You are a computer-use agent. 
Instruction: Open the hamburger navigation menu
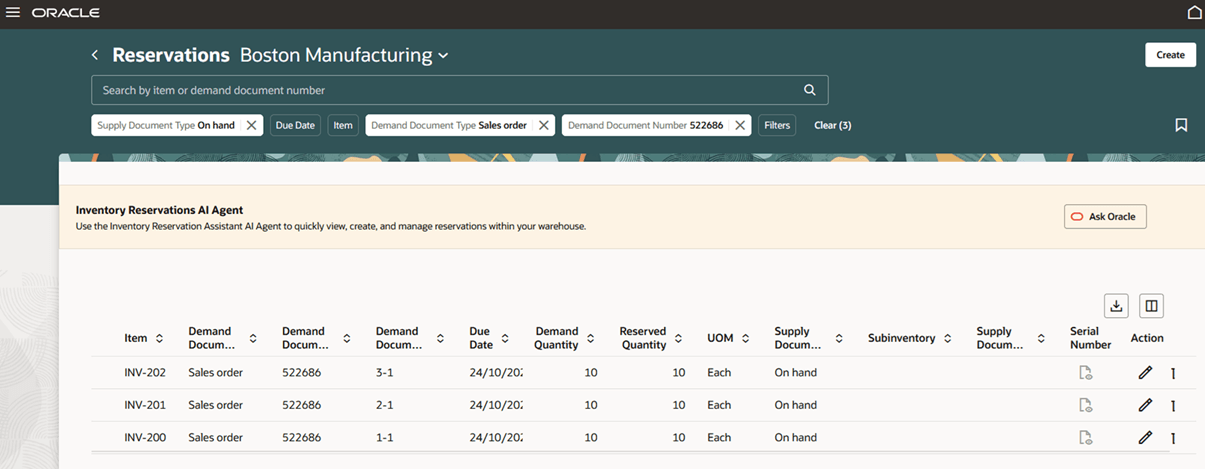tap(13, 13)
